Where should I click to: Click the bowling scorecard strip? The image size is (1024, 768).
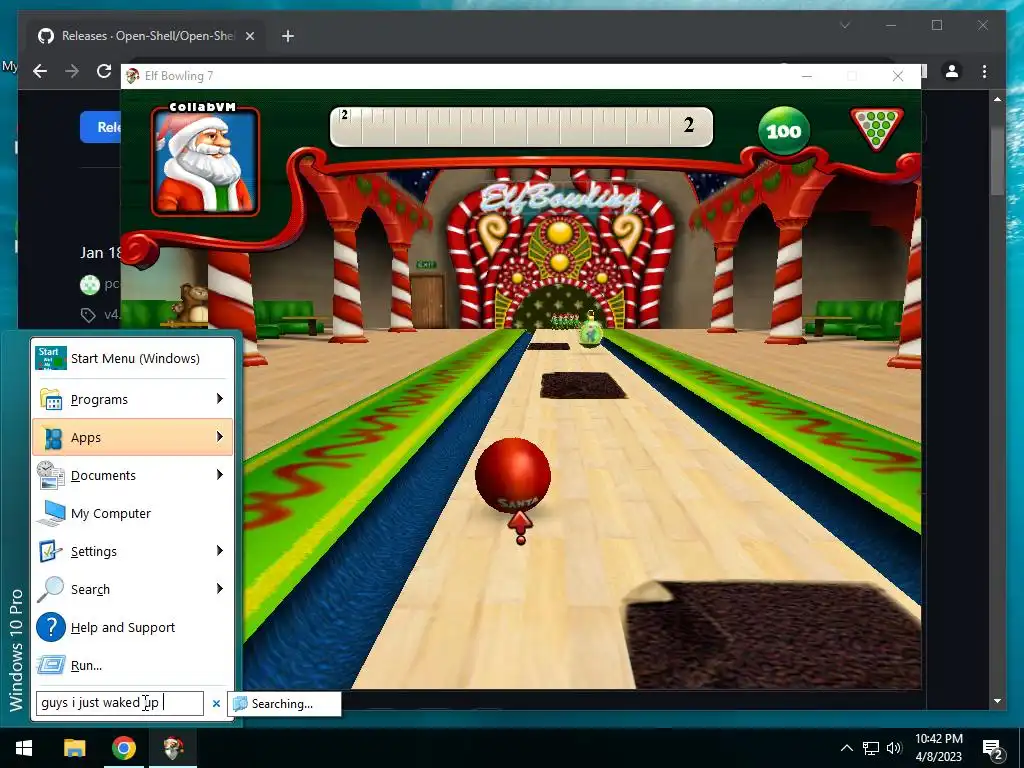pyautogui.click(x=521, y=127)
